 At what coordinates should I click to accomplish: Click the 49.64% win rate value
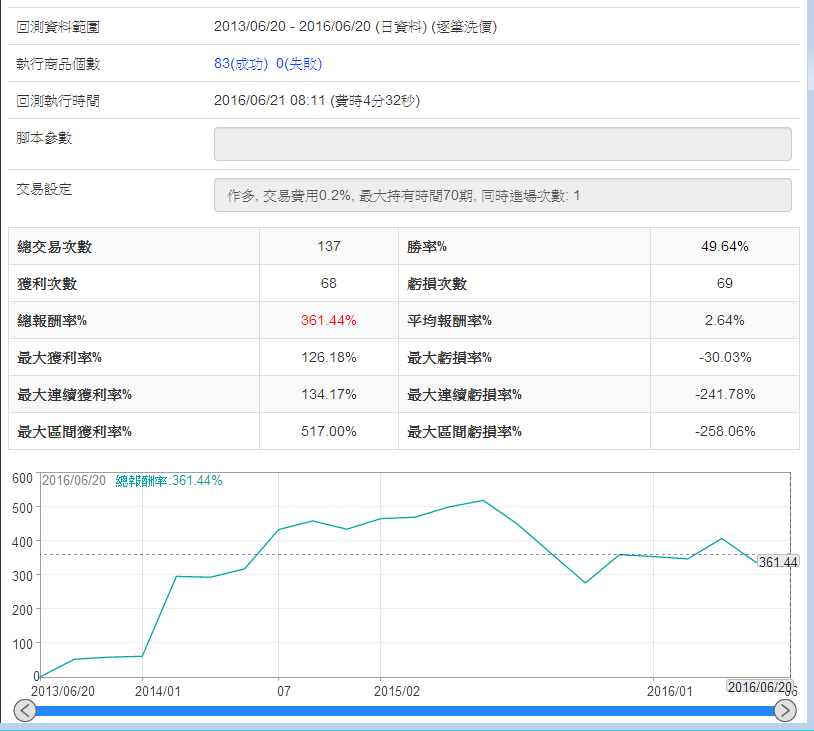(724, 246)
